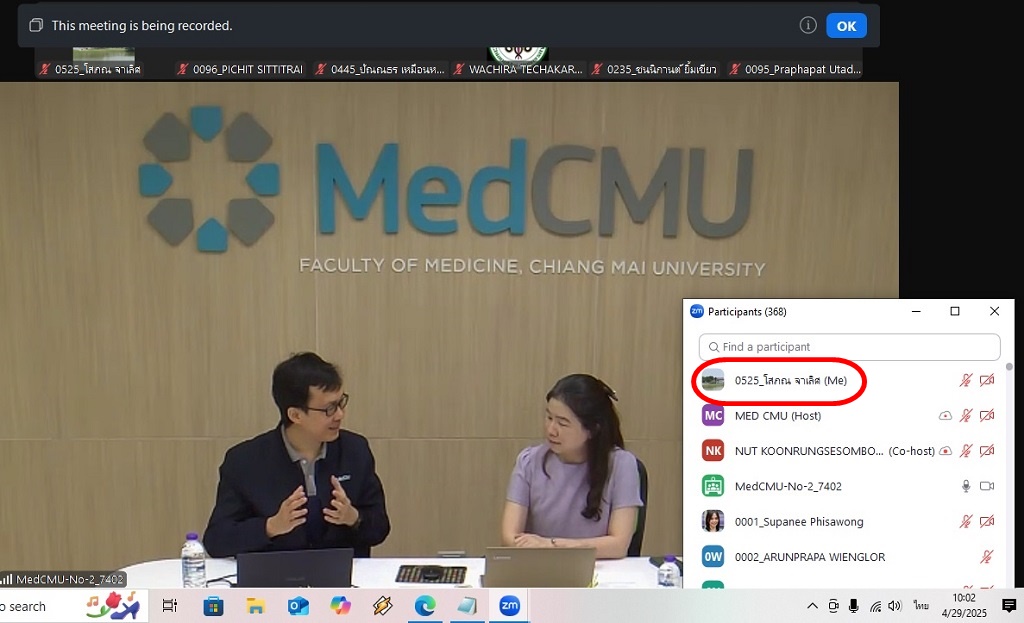Screen dimensions: 1024x623
Task: Open Copilot from the taskbar
Action: tap(340, 606)
